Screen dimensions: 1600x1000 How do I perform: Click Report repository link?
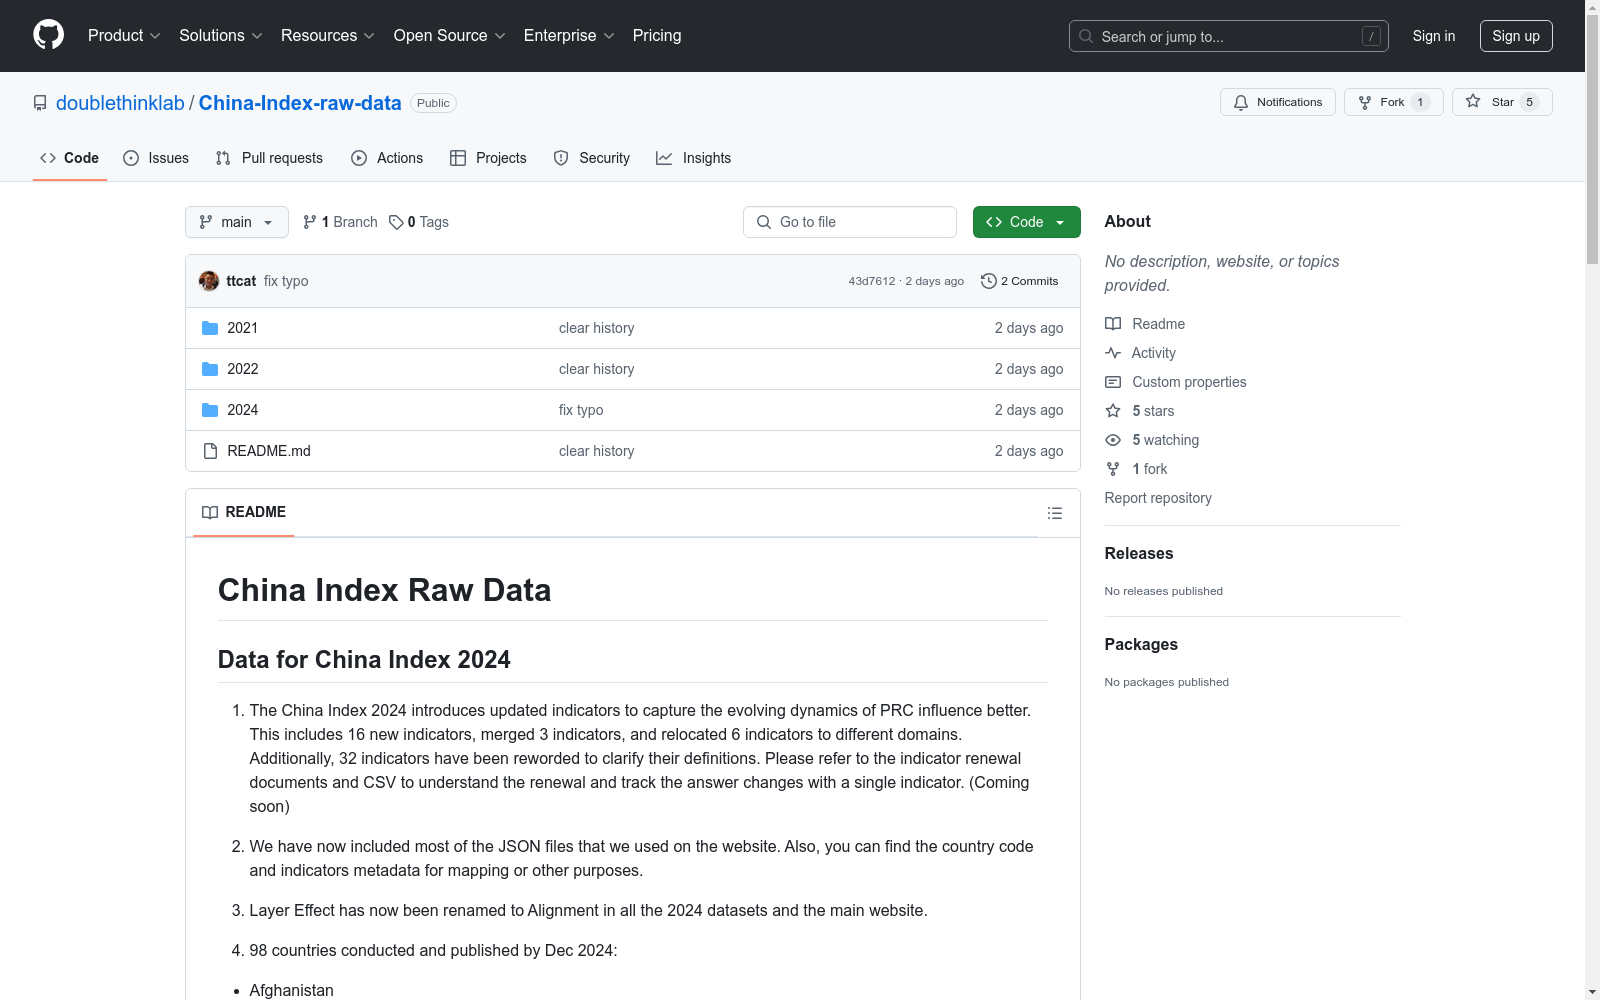(1158, 498)
